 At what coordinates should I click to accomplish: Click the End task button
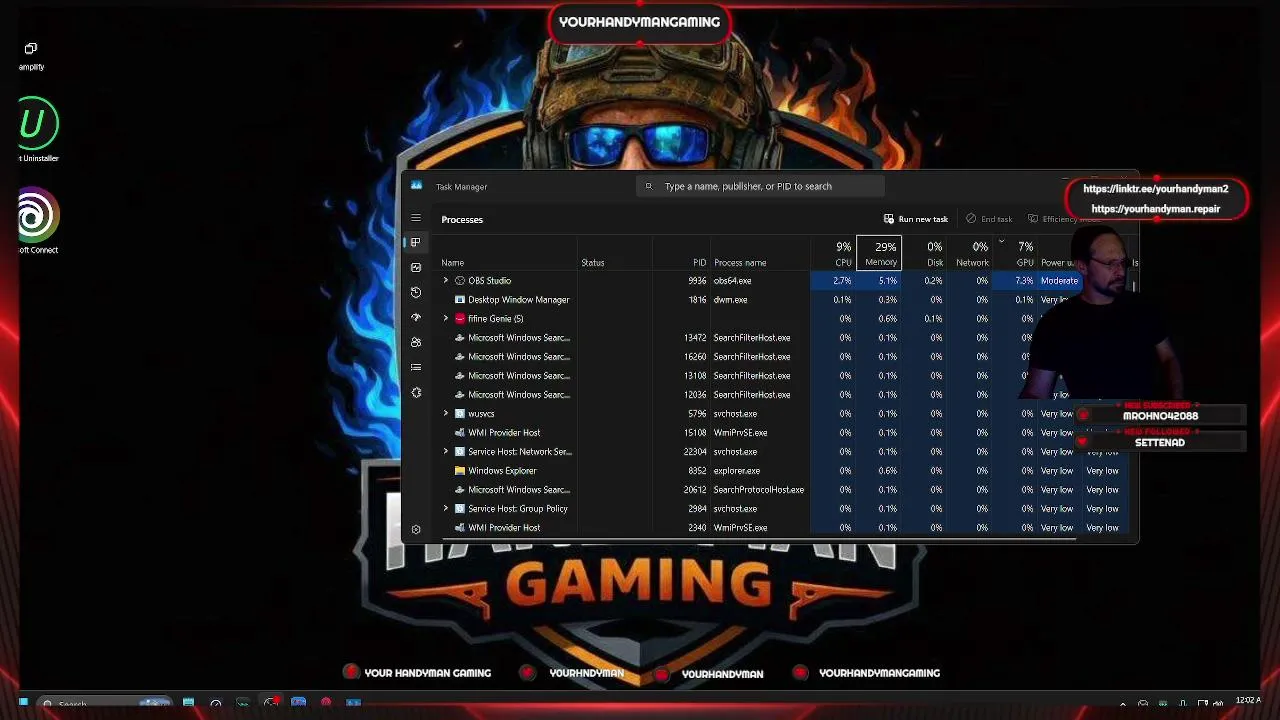coord(989,219)
